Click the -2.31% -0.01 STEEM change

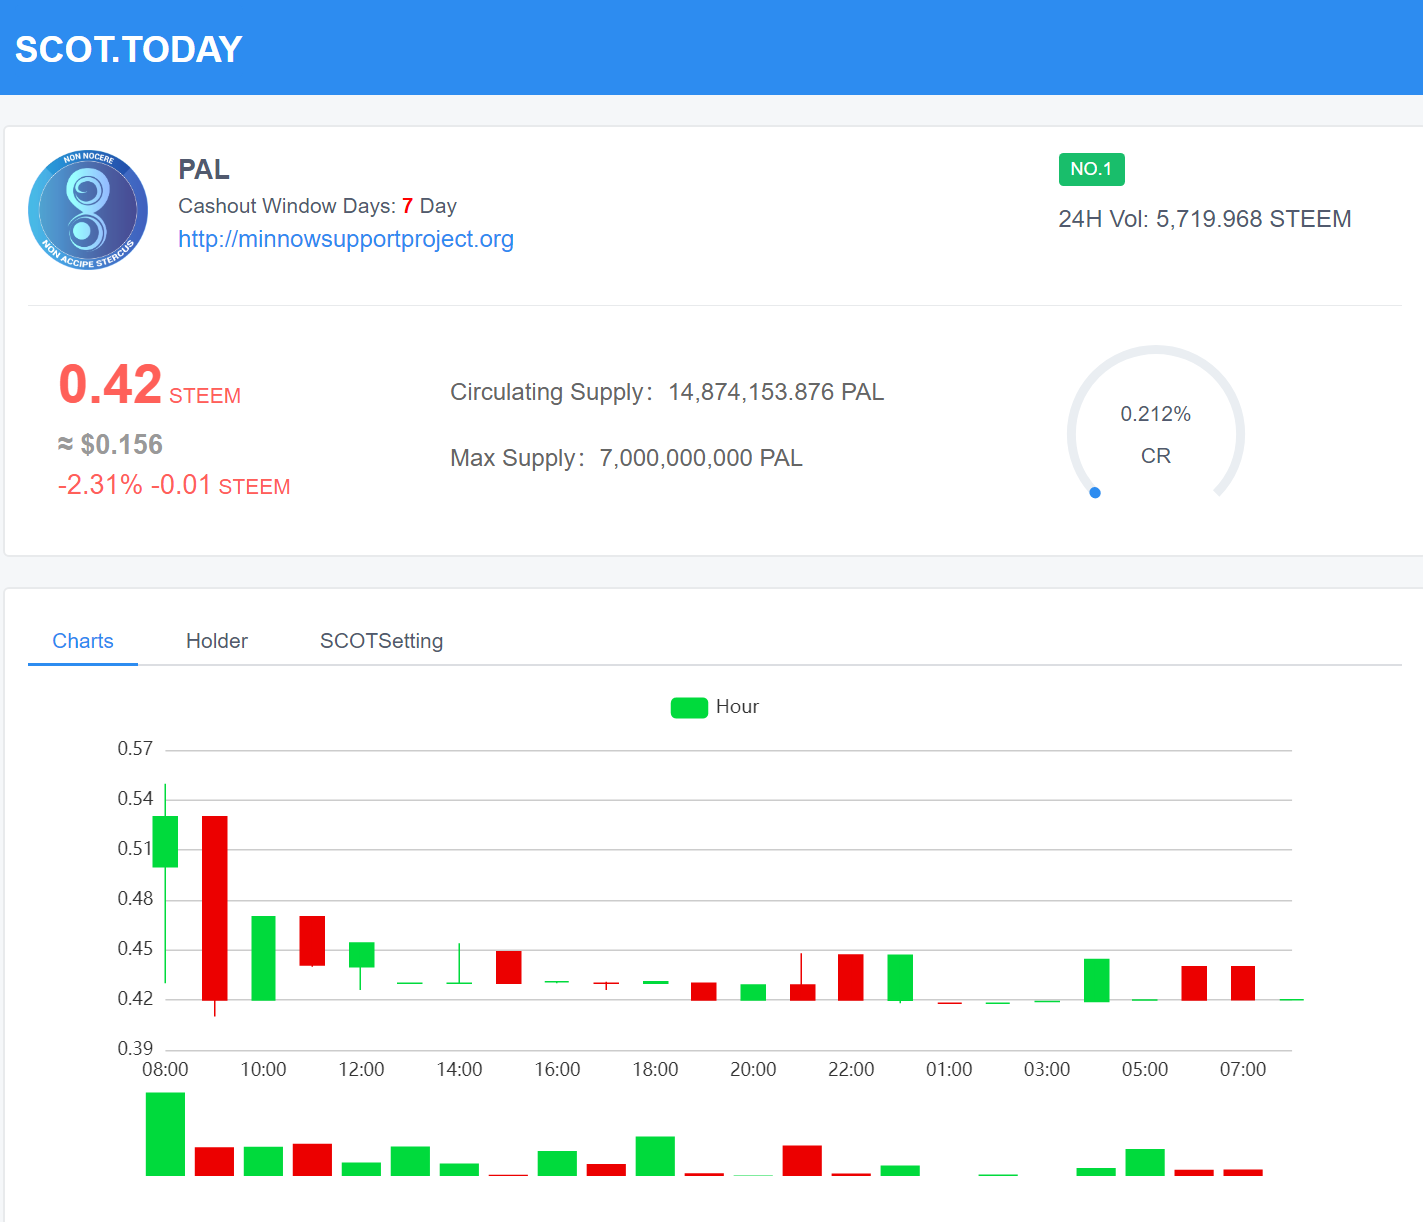tap(174, 485)
